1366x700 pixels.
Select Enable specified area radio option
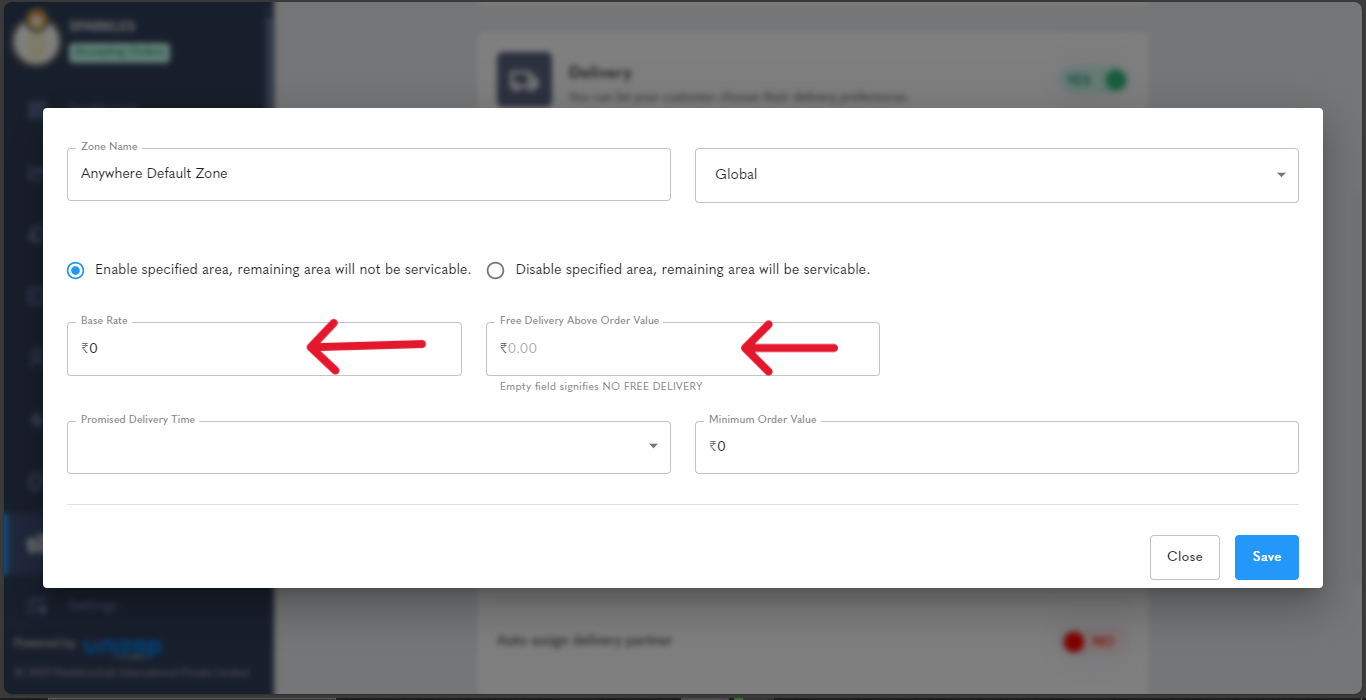pos(76,270)
